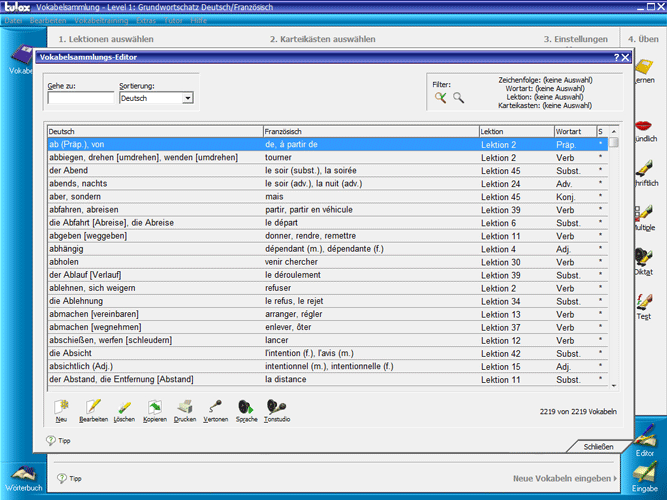This screenshot has height=500, width=667.
Task: Select step 3. Einstellungen
Action: click(x=576, y=39)
